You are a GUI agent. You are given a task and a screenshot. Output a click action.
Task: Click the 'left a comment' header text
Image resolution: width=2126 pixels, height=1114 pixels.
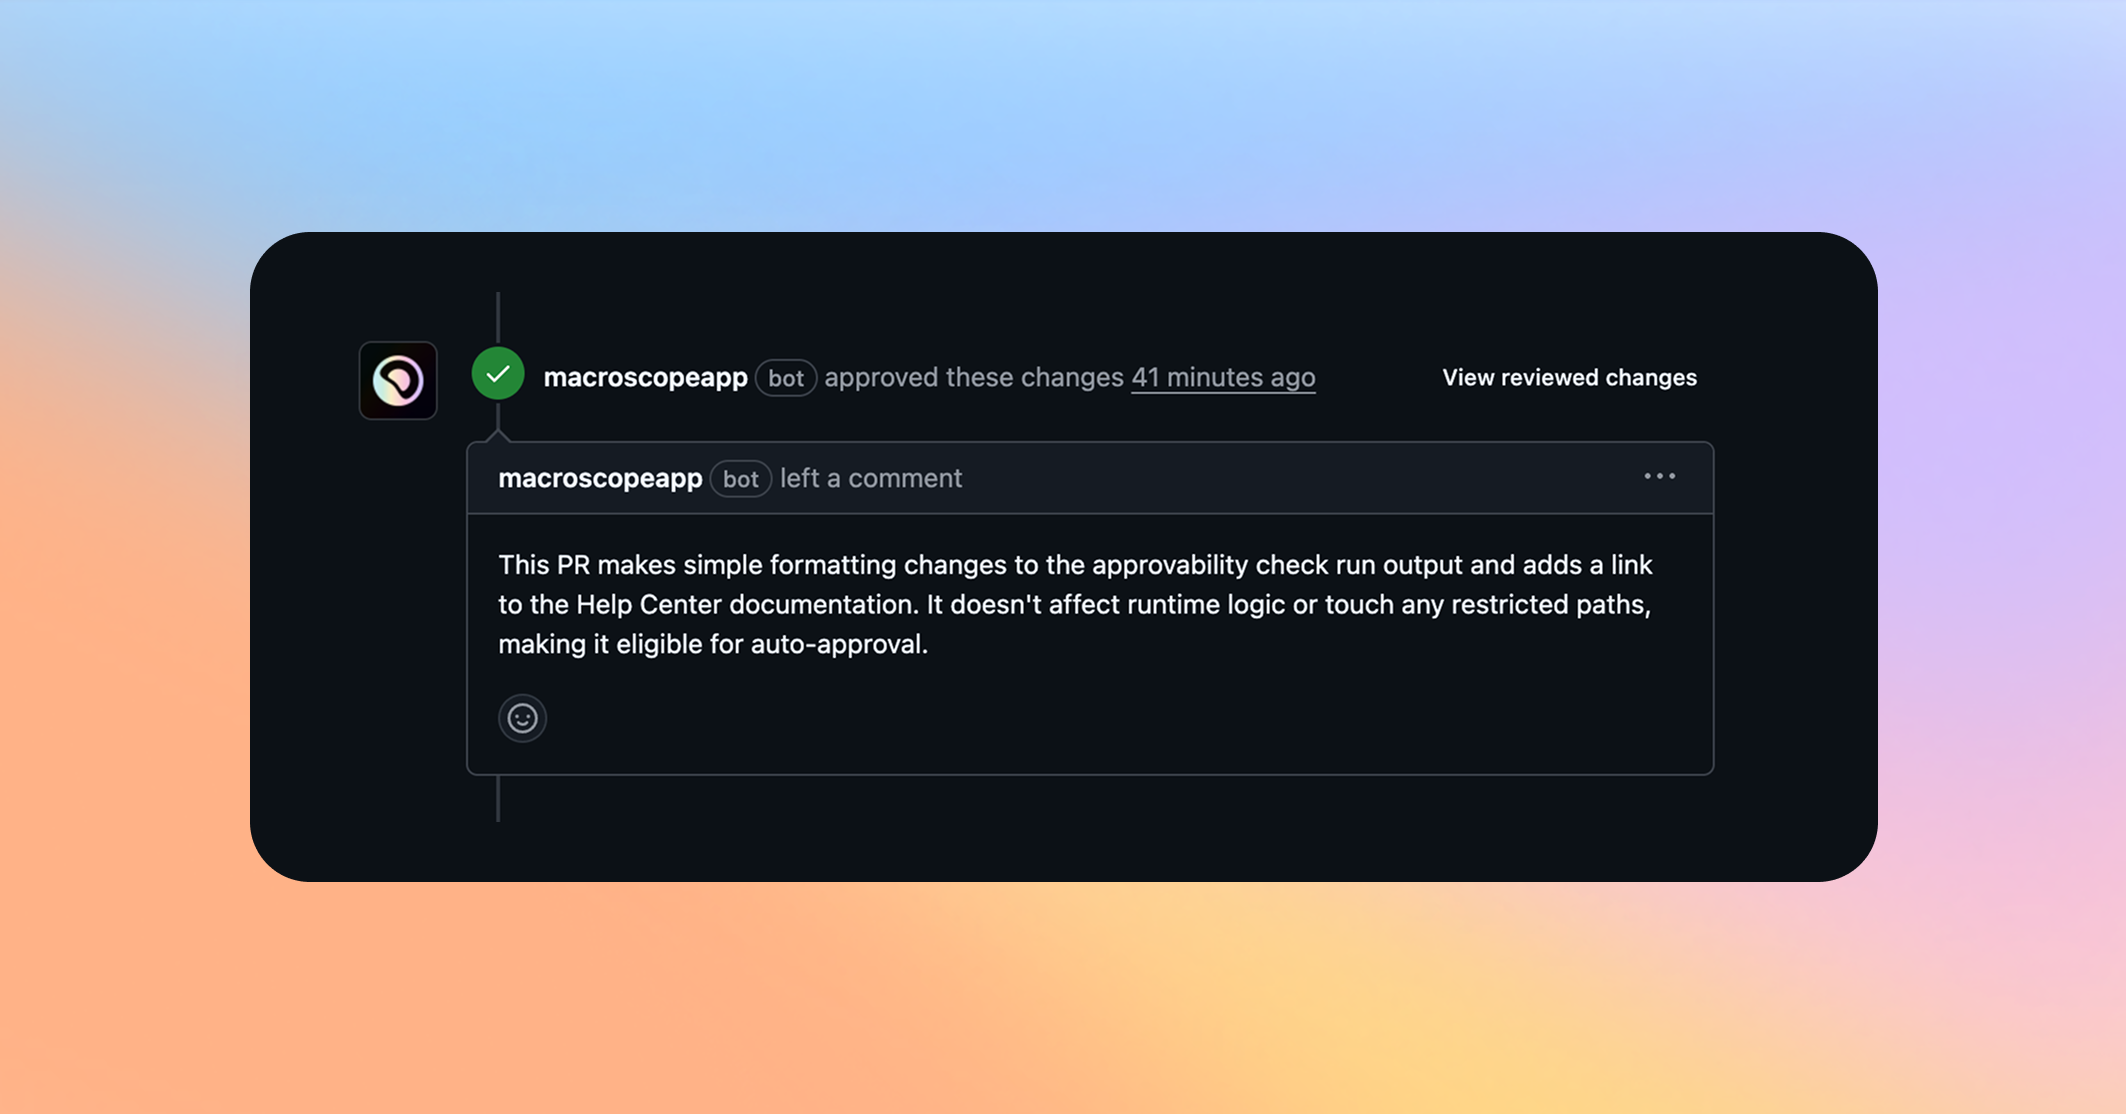(x=869, y=478)
